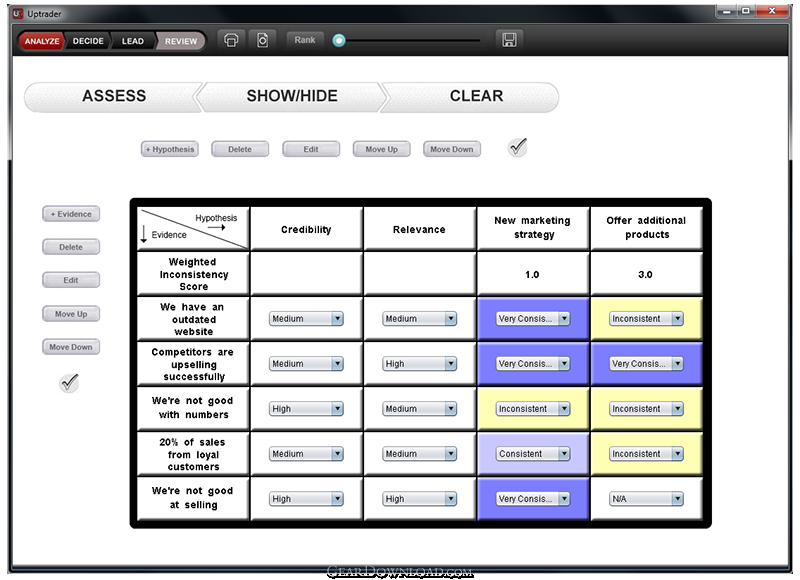This screenshot has height=580, width=800.
Task: Select the ASSESS step
Action: click(113, 96)
